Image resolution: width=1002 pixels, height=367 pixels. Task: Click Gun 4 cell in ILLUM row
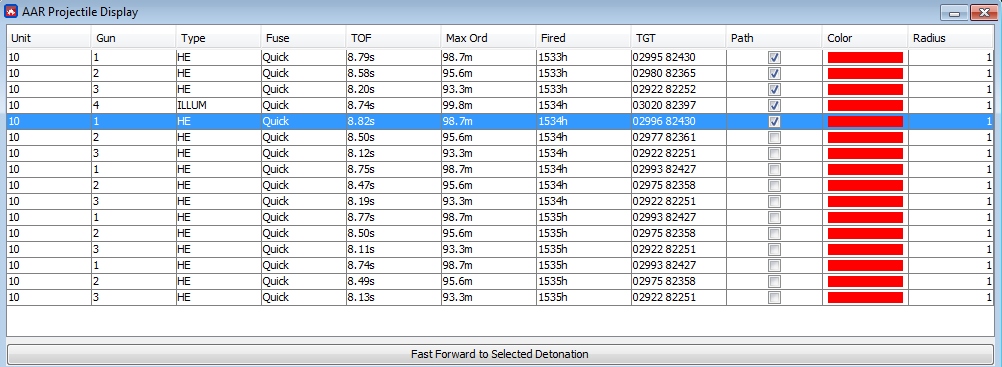[134, 105]
